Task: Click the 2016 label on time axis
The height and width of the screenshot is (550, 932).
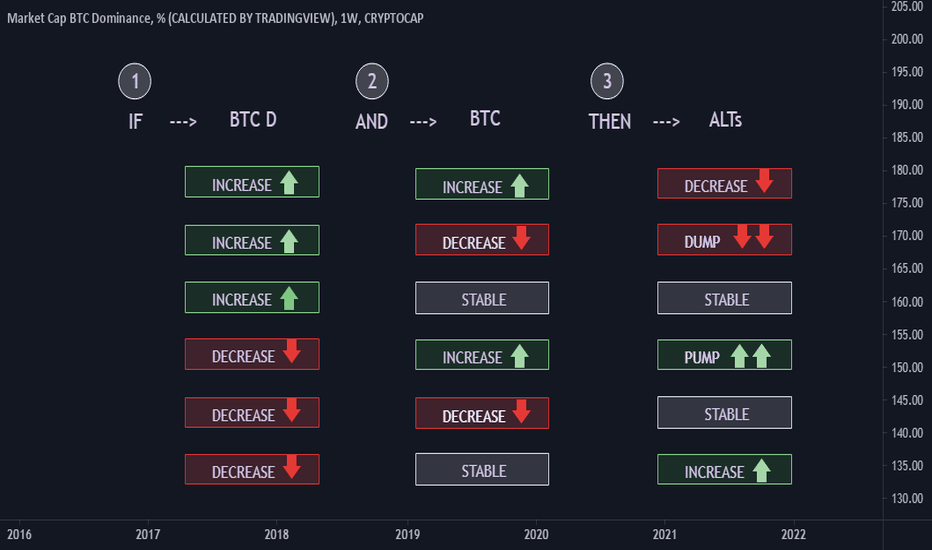Action: pyautogui.click(x=18, y=533)
